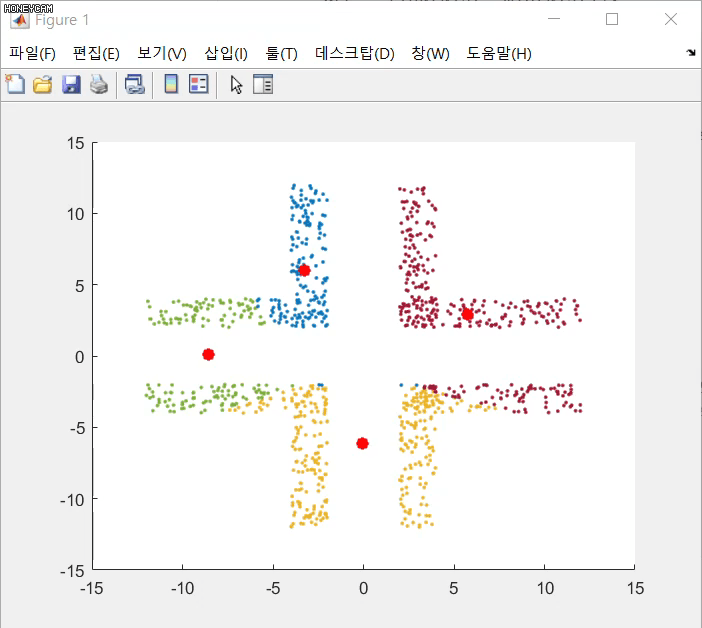
Task: Open the 삽입(I) menu
Action: point(226,53)
